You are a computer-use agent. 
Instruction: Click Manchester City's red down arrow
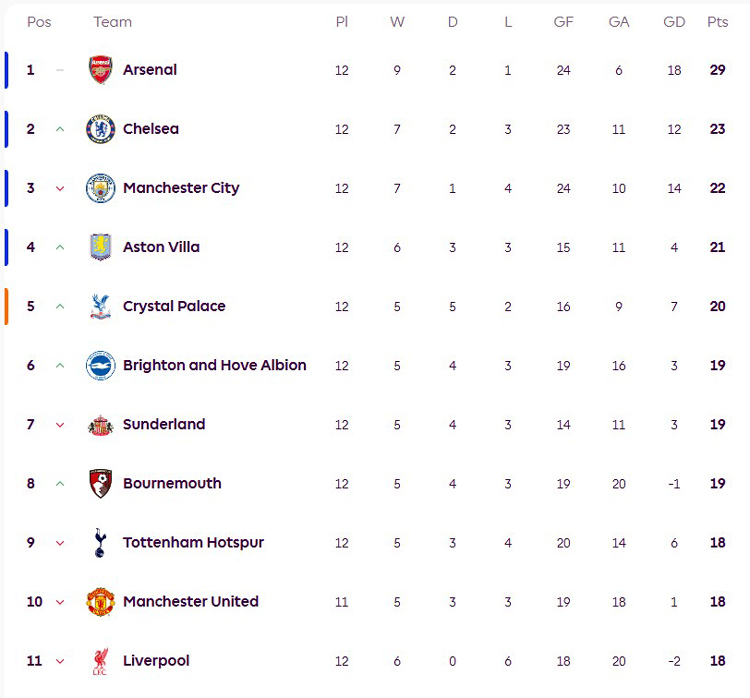[x=60, y=189]
